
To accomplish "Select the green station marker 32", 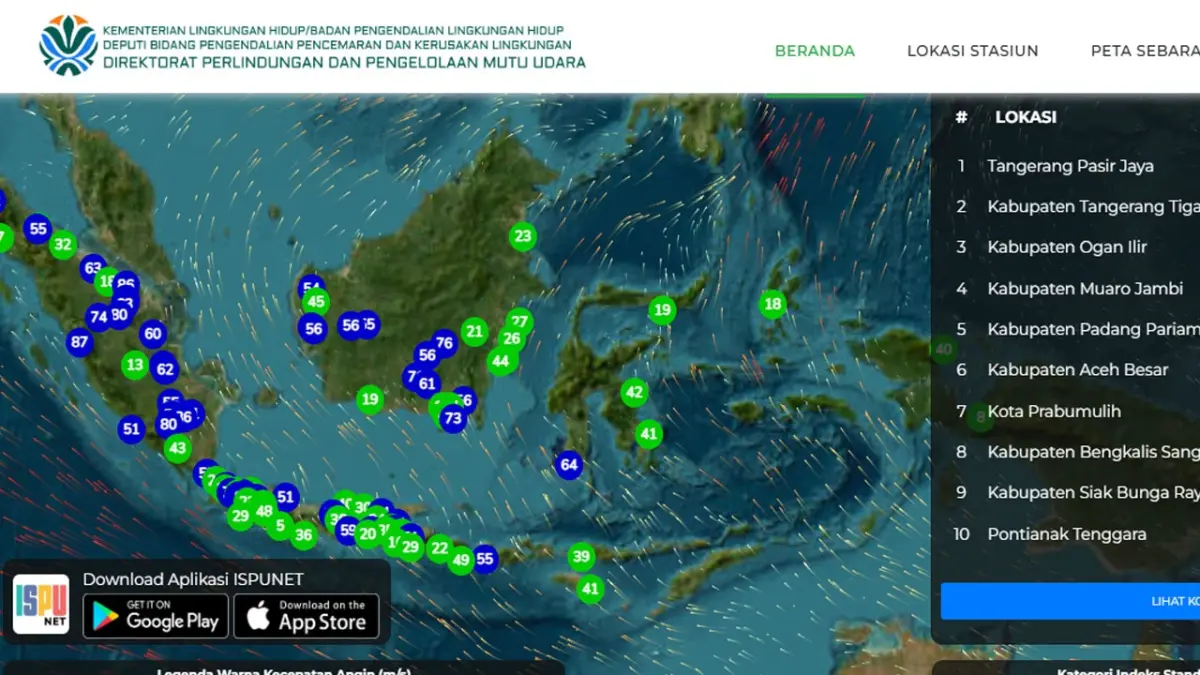I will (63, 244).
